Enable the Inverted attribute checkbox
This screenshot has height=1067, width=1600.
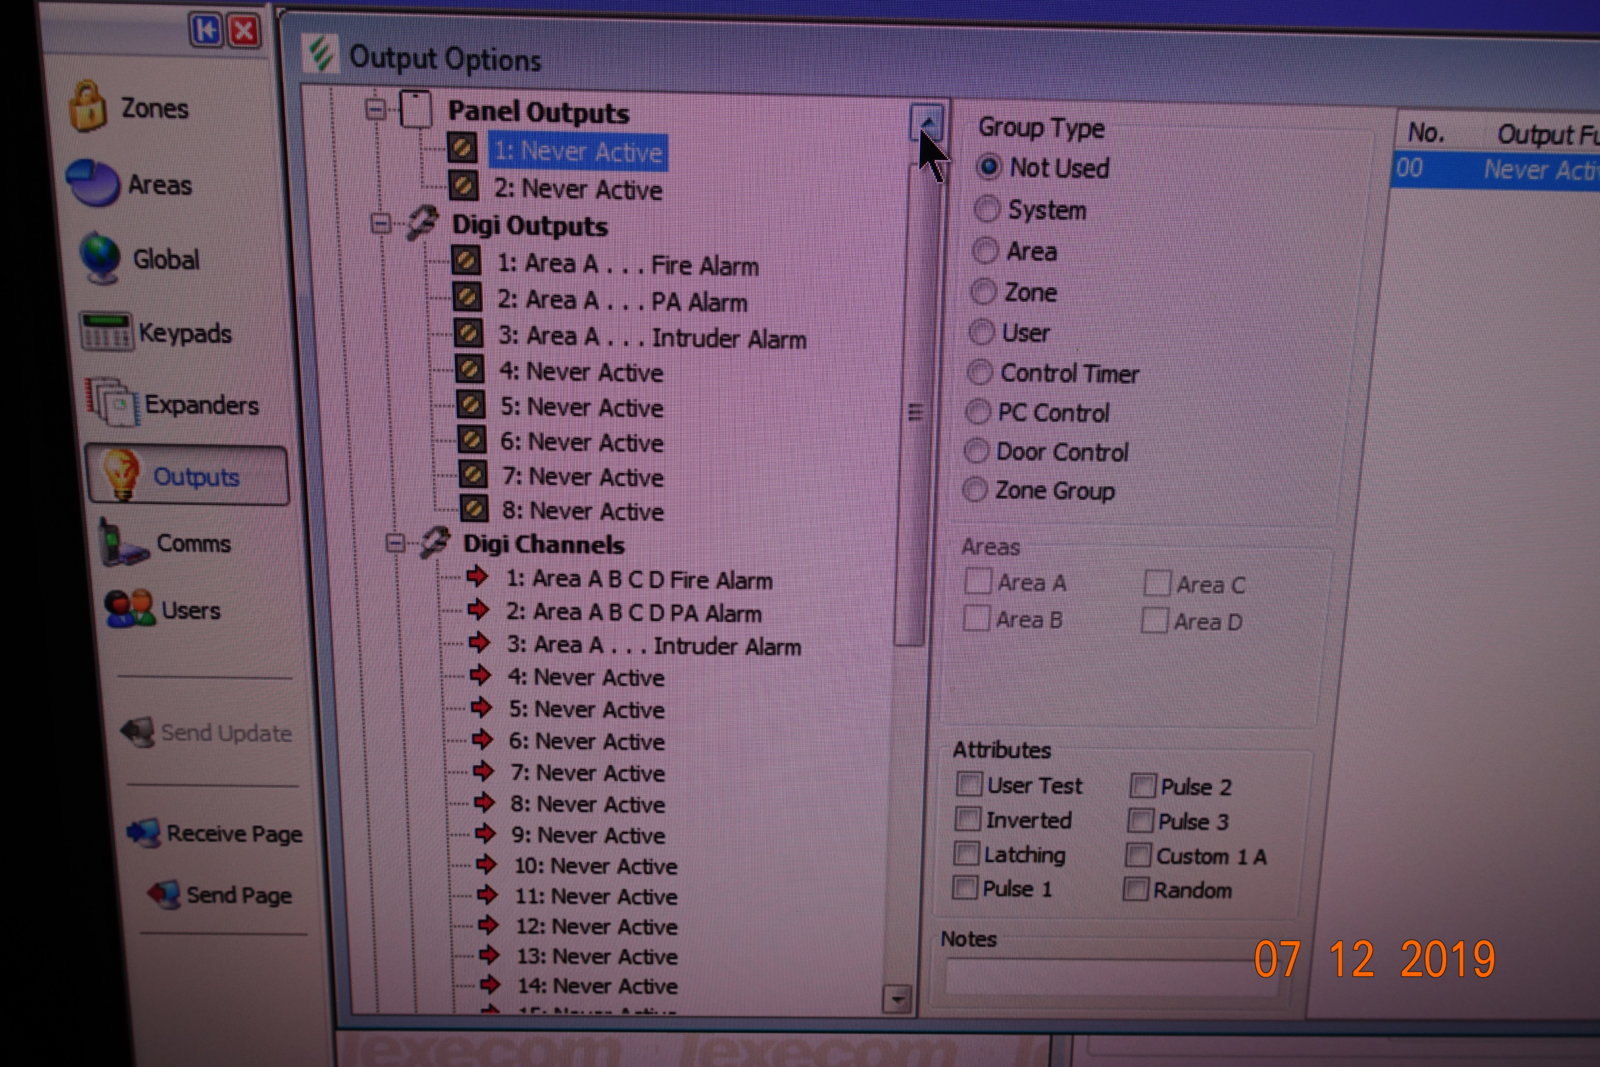[x=967, y=820]
